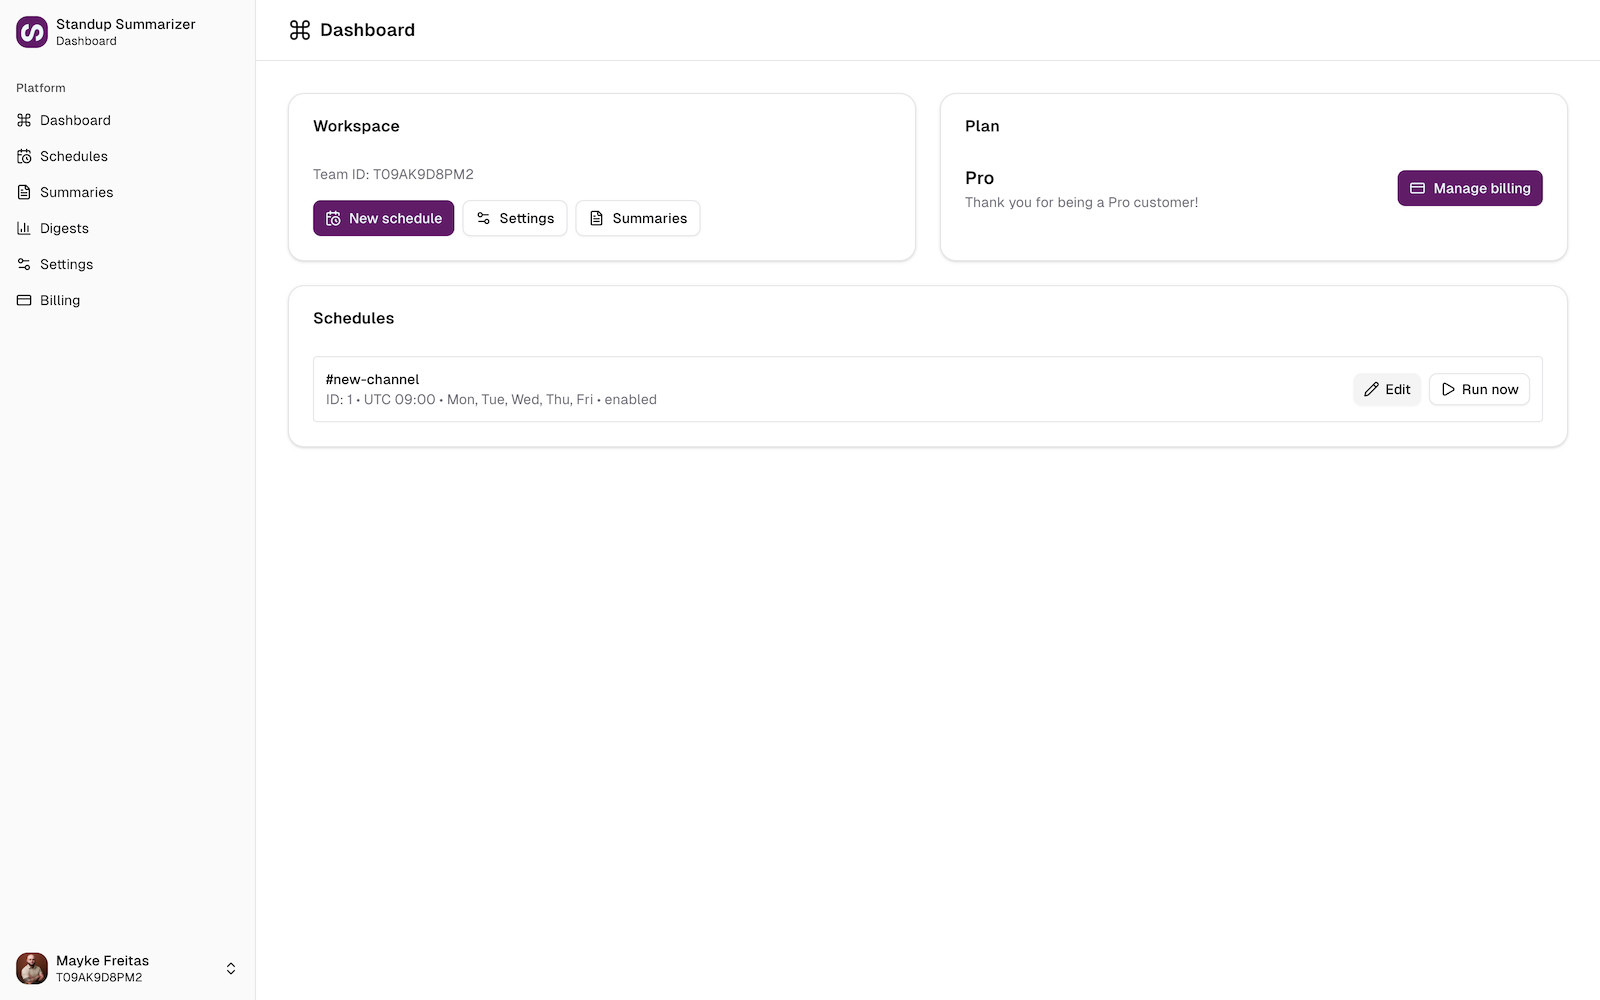The height and width of the screenshot is (1000, 1600).
Task: Click the clock icon next to Schedules
Action: (23, 156)
